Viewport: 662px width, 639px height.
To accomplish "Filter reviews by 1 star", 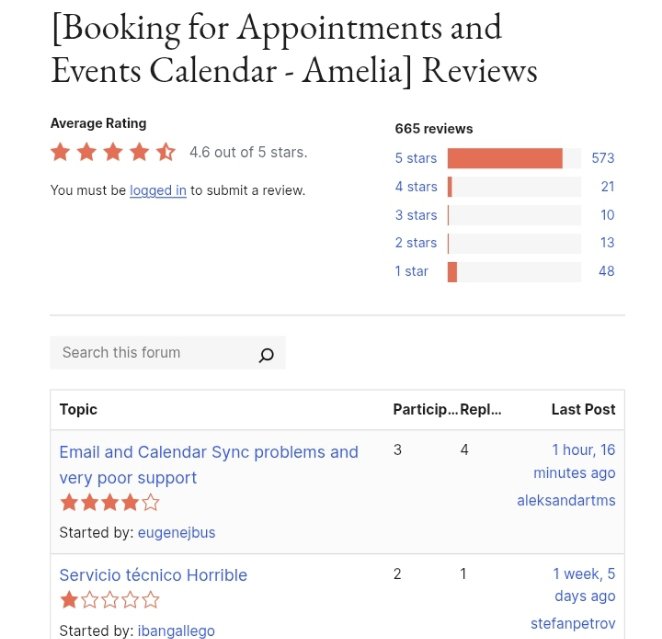I will 411,271.
